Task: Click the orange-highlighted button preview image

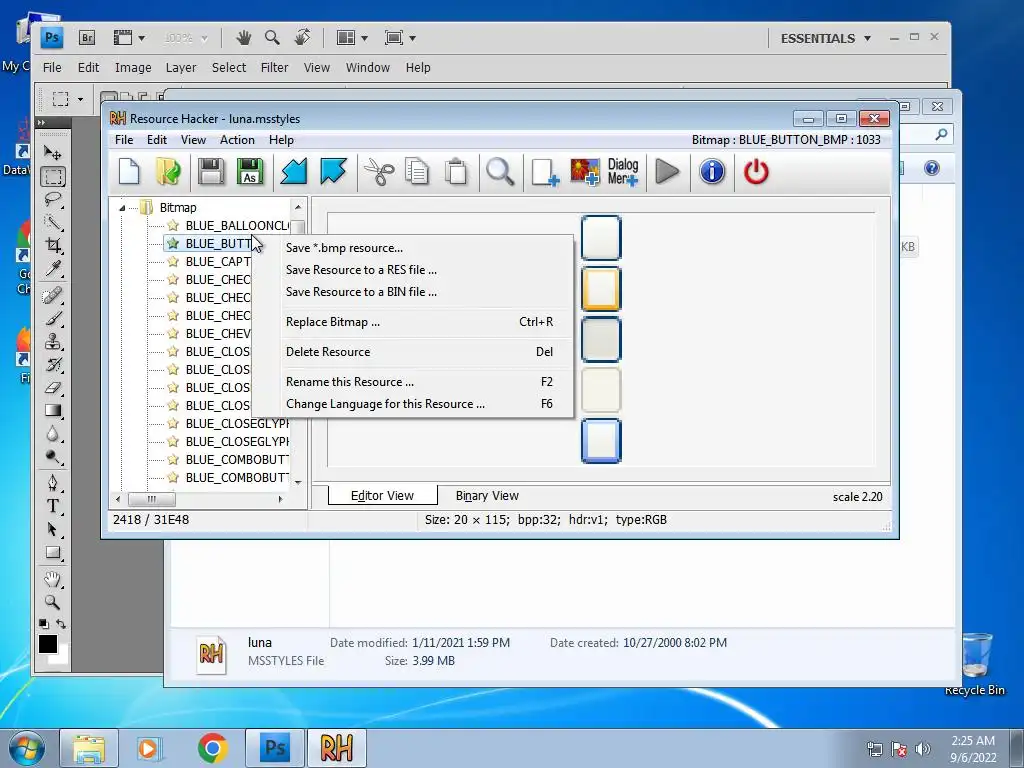Action: [601, 289]
